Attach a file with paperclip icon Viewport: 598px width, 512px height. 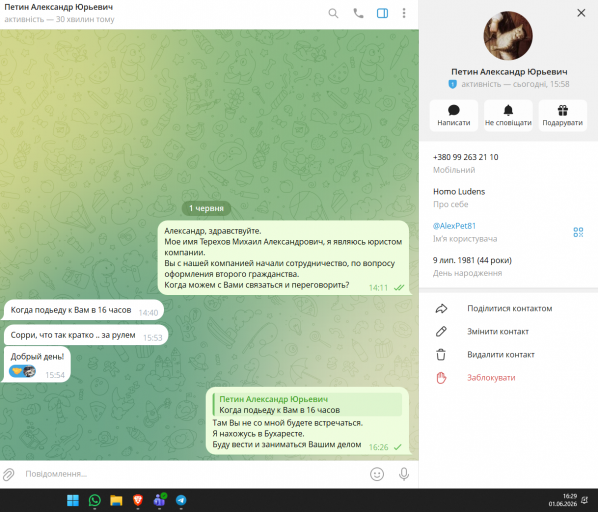click(x=8, y=474)
